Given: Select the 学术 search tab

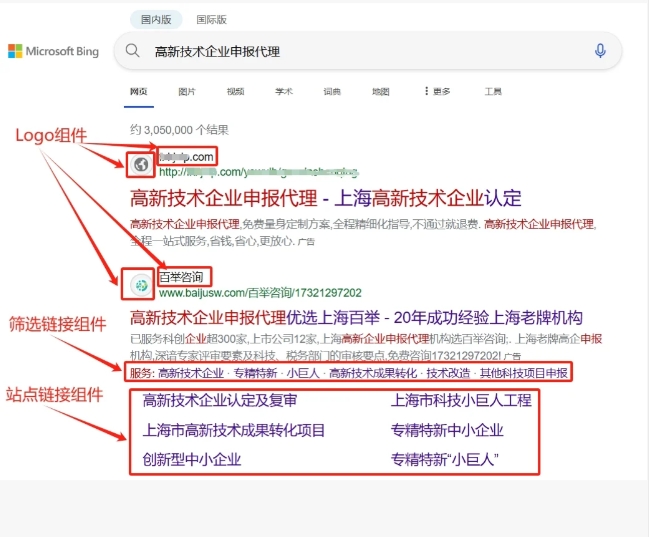Looking at the screenshot, I should click(284, 91).
